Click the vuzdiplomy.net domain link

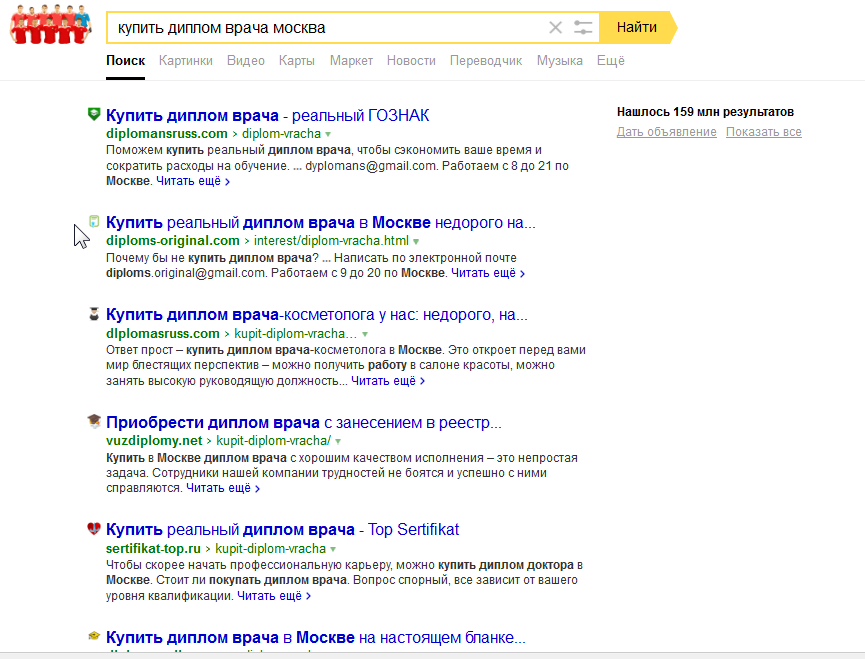click(154, 441)
